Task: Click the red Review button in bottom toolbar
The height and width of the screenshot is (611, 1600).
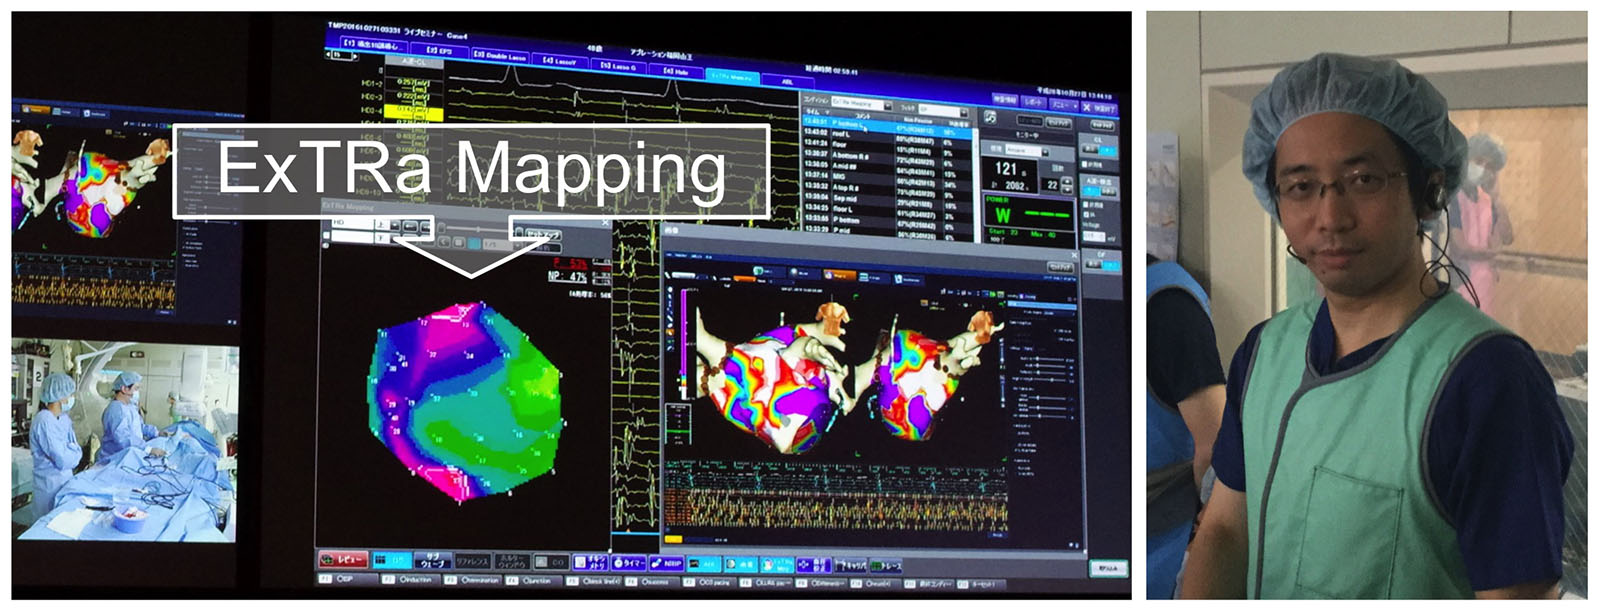Action: coord(343,561)
